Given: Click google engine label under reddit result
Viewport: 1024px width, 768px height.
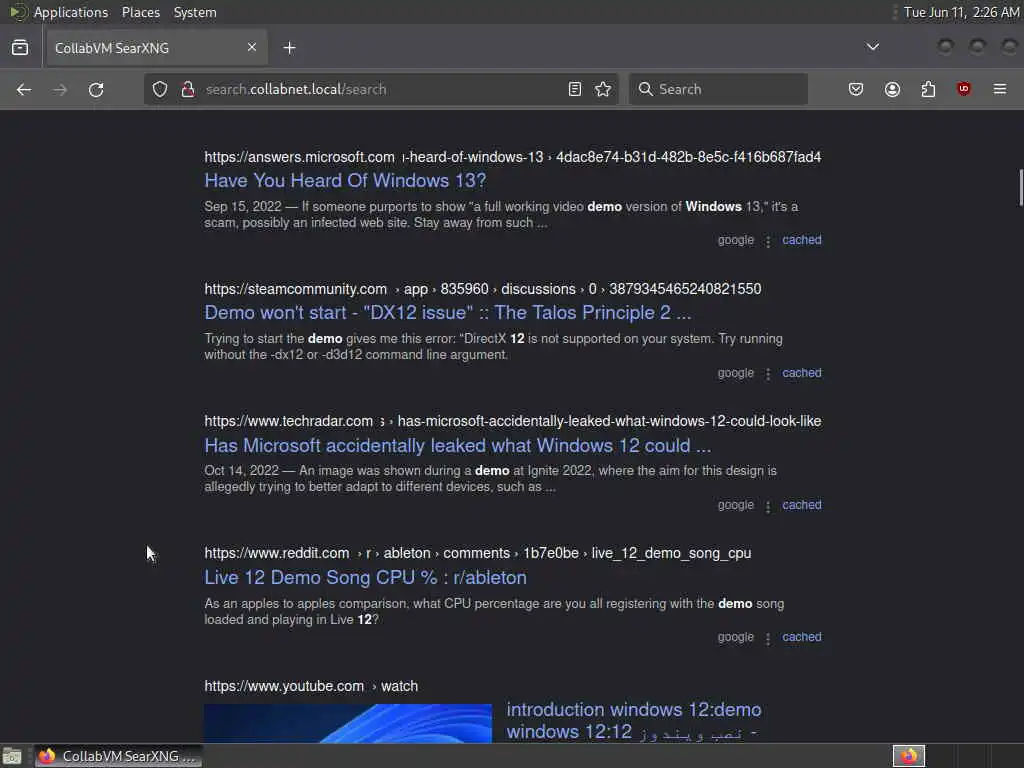Looking at the screenshot, I should pos(735,637).
